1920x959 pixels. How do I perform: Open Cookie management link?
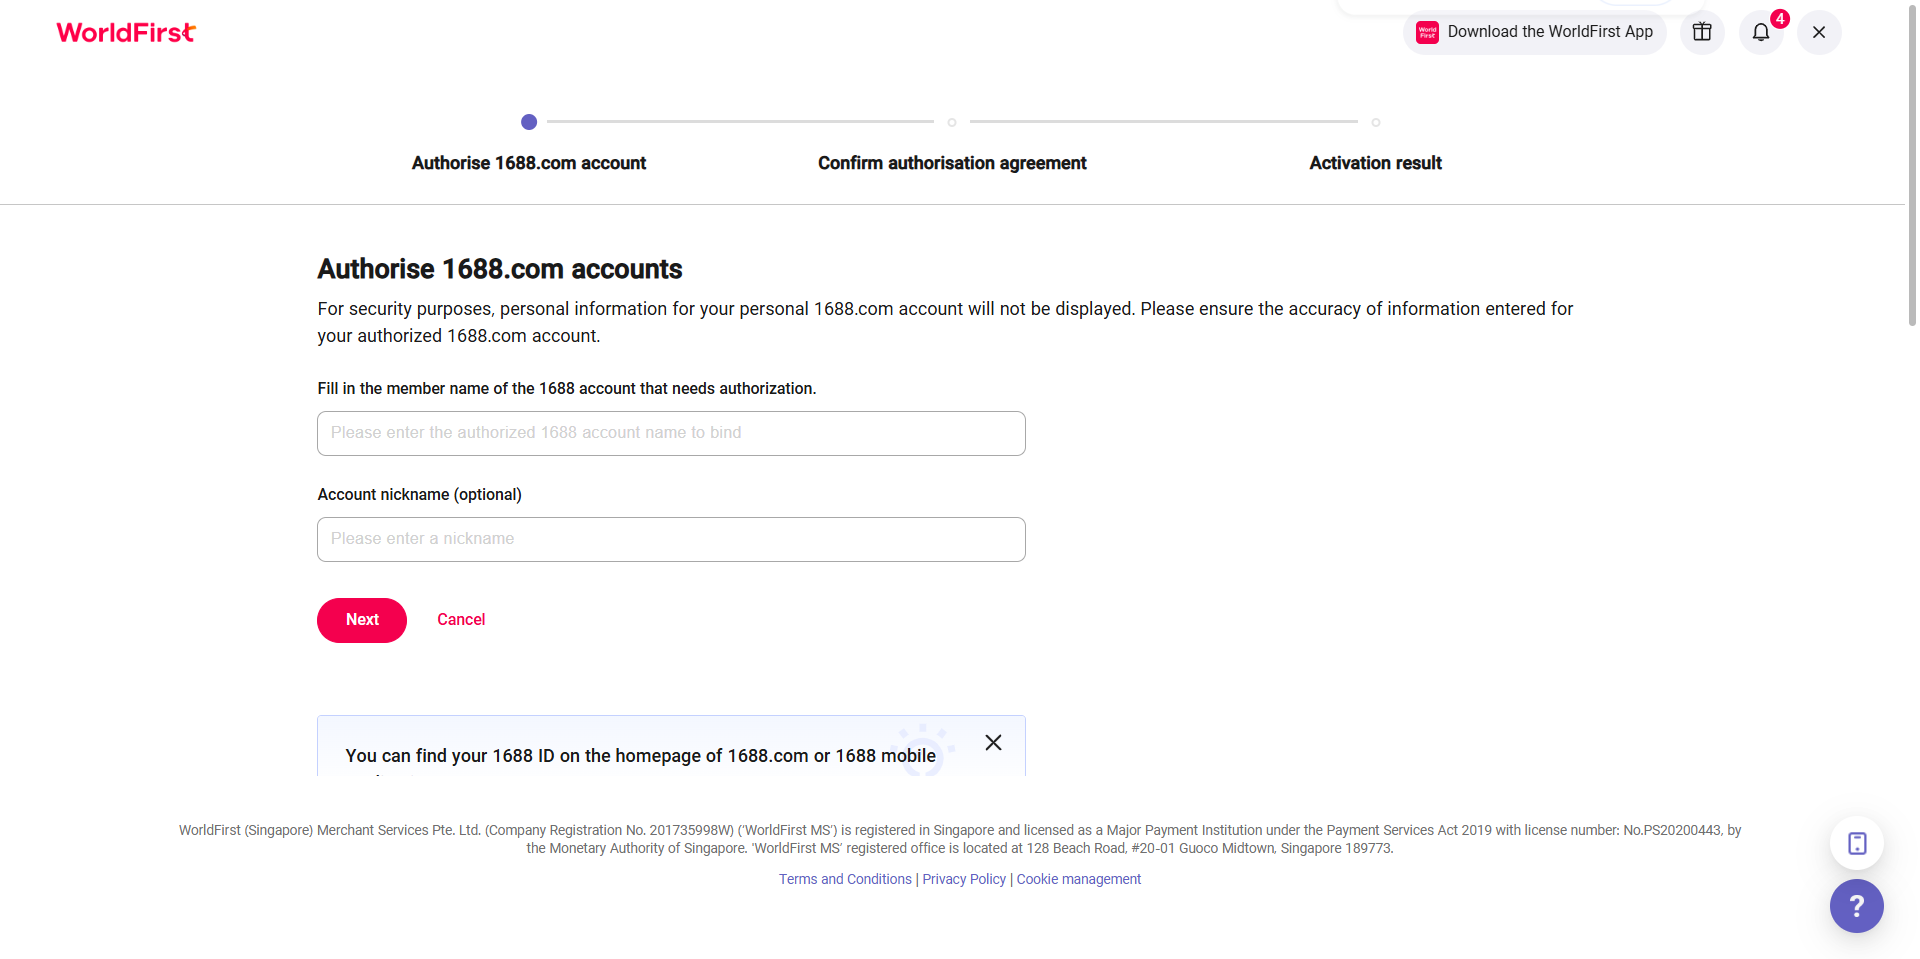coord(1078,879)
